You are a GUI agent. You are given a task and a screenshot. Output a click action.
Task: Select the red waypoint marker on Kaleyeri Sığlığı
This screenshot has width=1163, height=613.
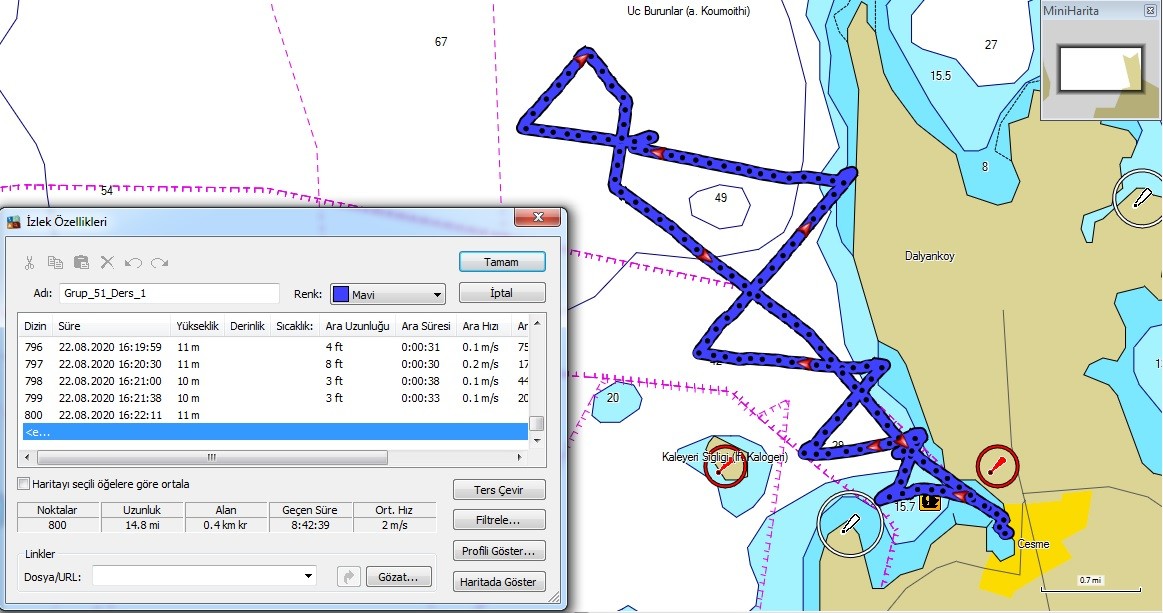[x=723, y=467]
